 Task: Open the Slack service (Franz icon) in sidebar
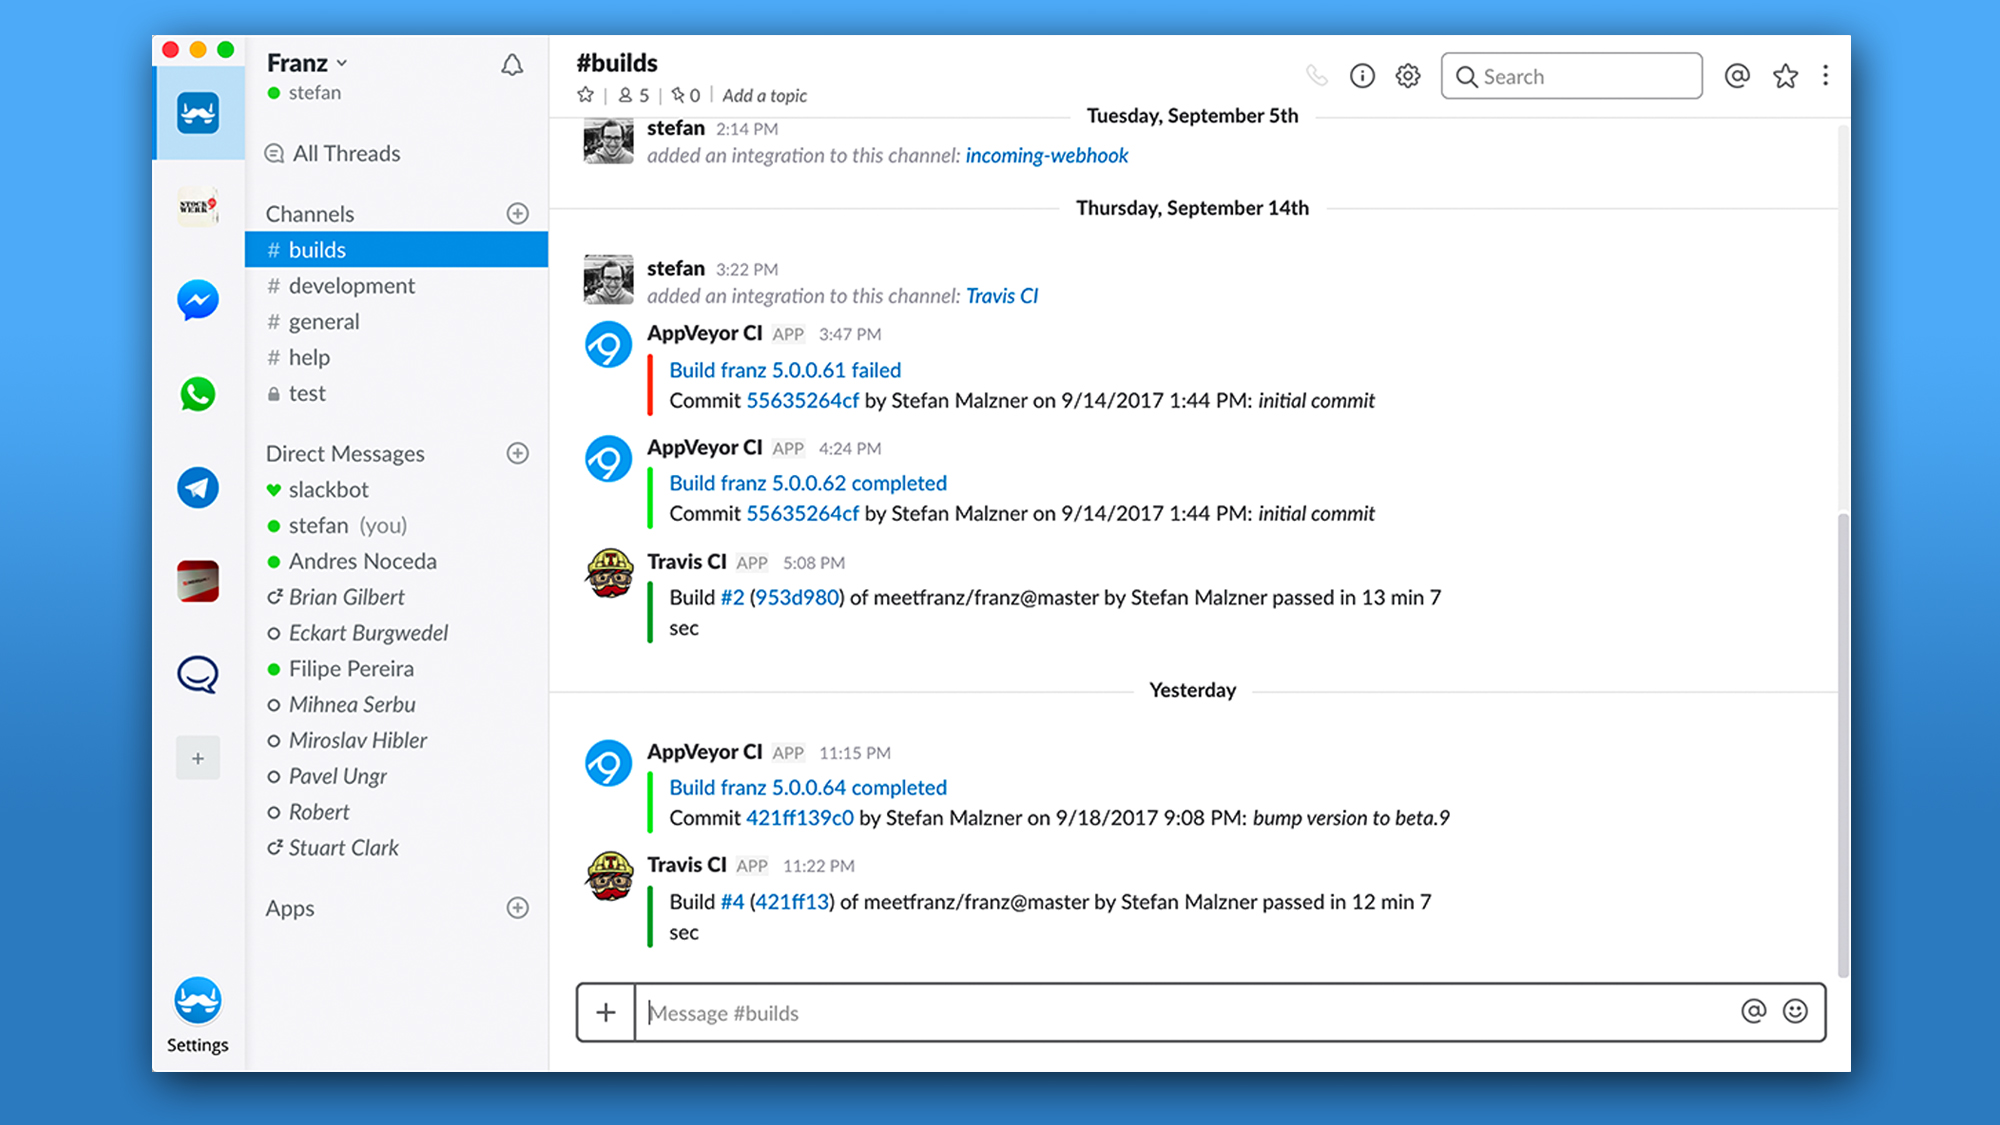pyautogui.click(x=198, y=112)
